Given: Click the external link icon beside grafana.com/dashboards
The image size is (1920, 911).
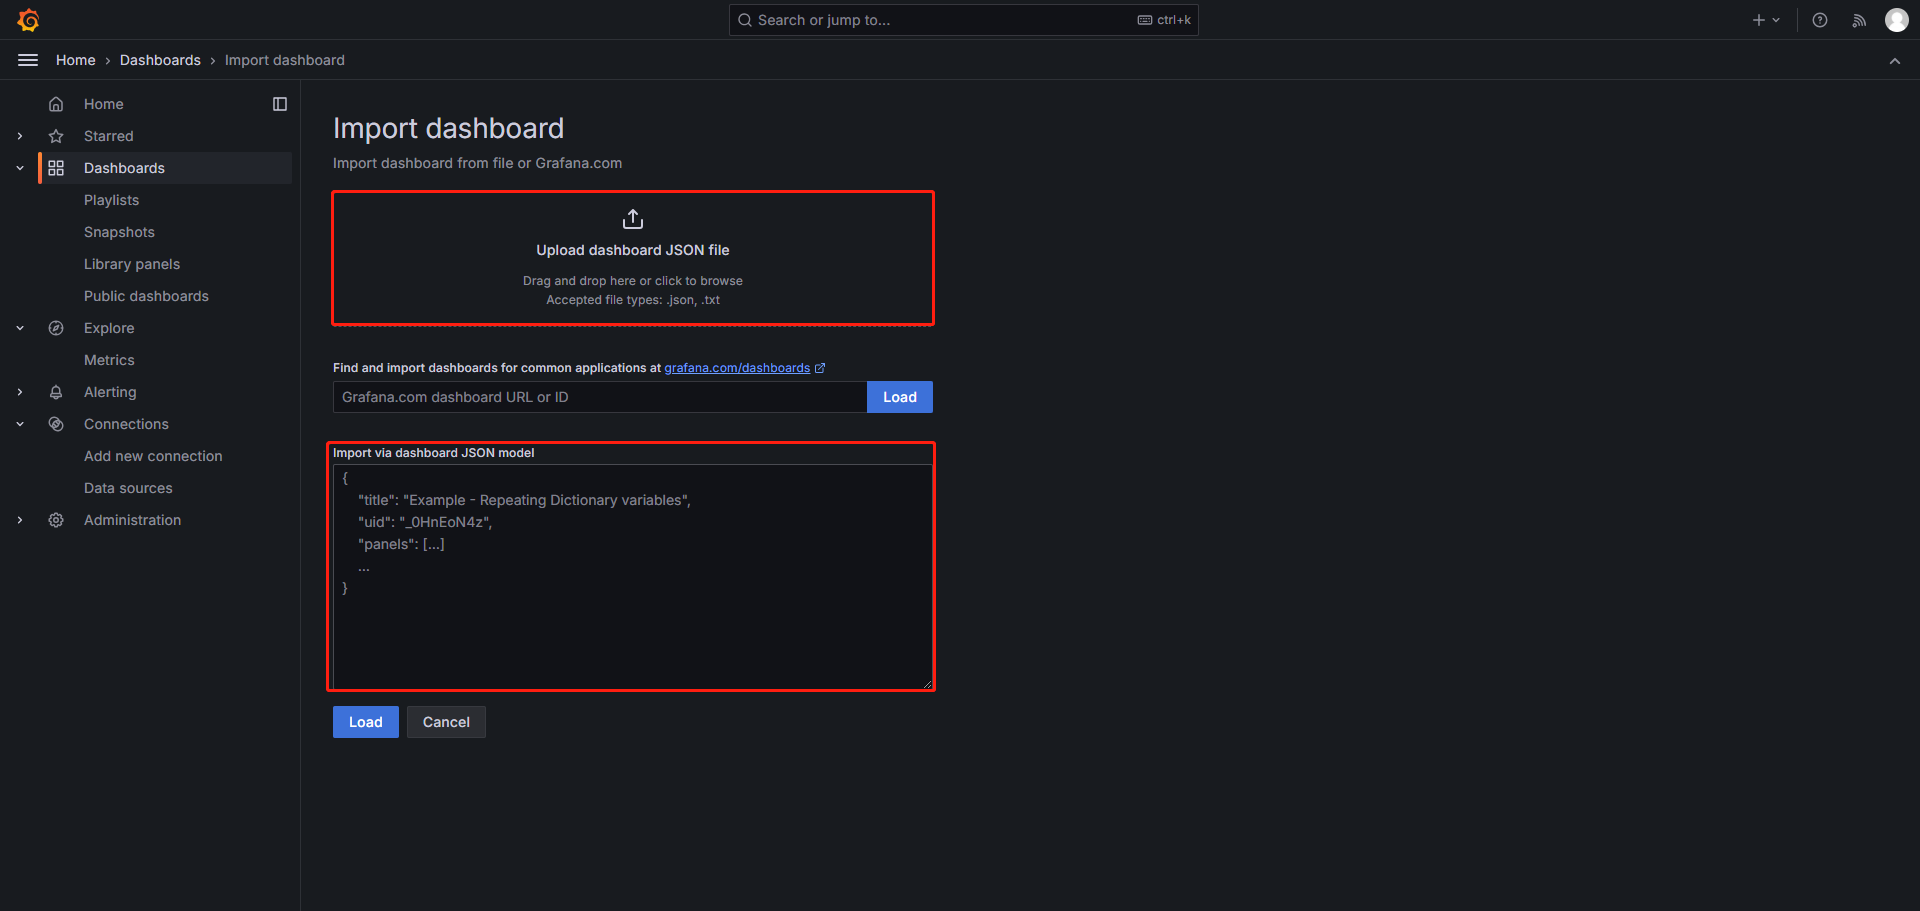Looking at the screenshot, I should tap(820, 368).
